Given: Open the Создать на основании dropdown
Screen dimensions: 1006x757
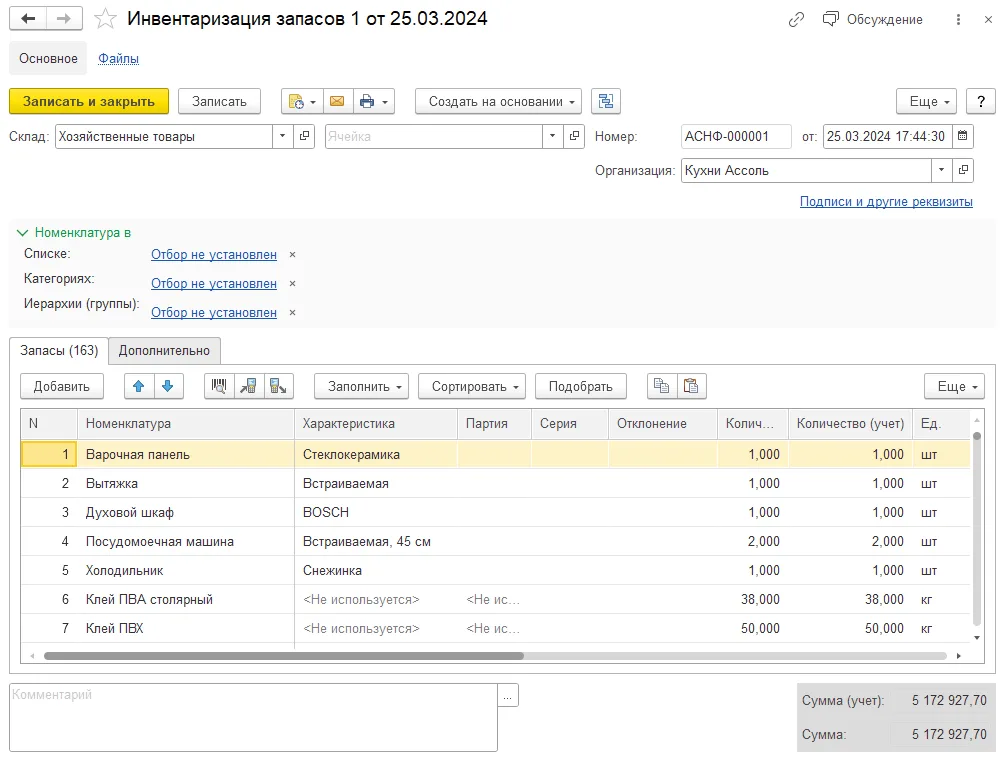Looking at the screenshot, I should 499,101.
